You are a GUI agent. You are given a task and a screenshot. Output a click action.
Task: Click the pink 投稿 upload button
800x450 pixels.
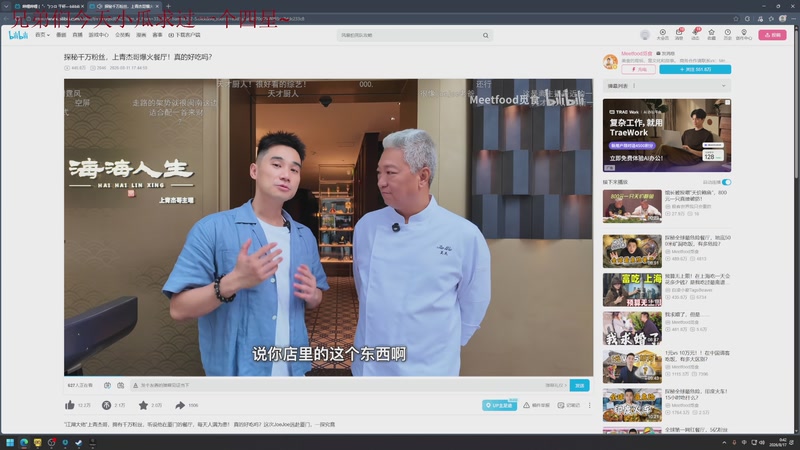point(772,35)
